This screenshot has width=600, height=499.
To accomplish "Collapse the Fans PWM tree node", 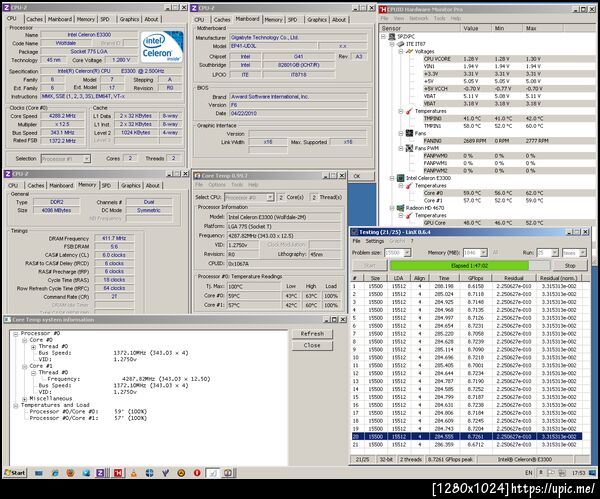I will click(400, 148).
